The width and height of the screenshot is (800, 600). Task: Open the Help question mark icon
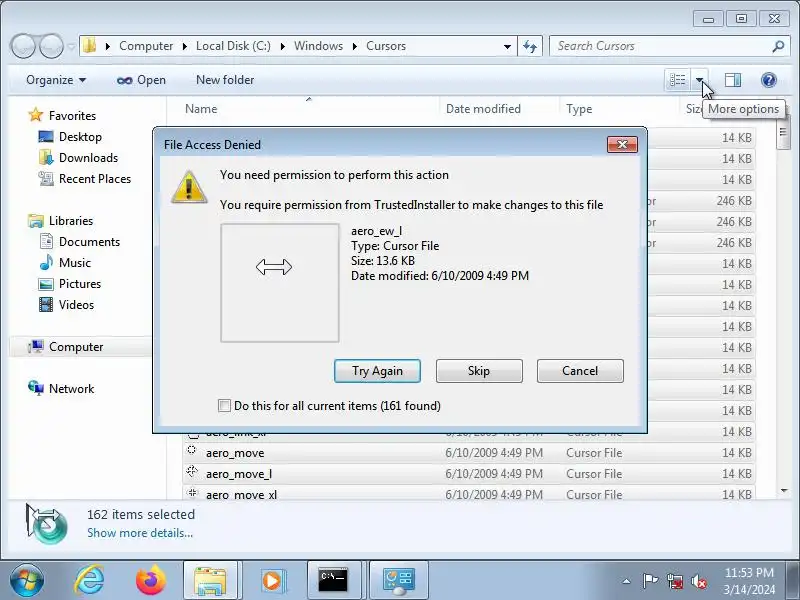point(768,80)
